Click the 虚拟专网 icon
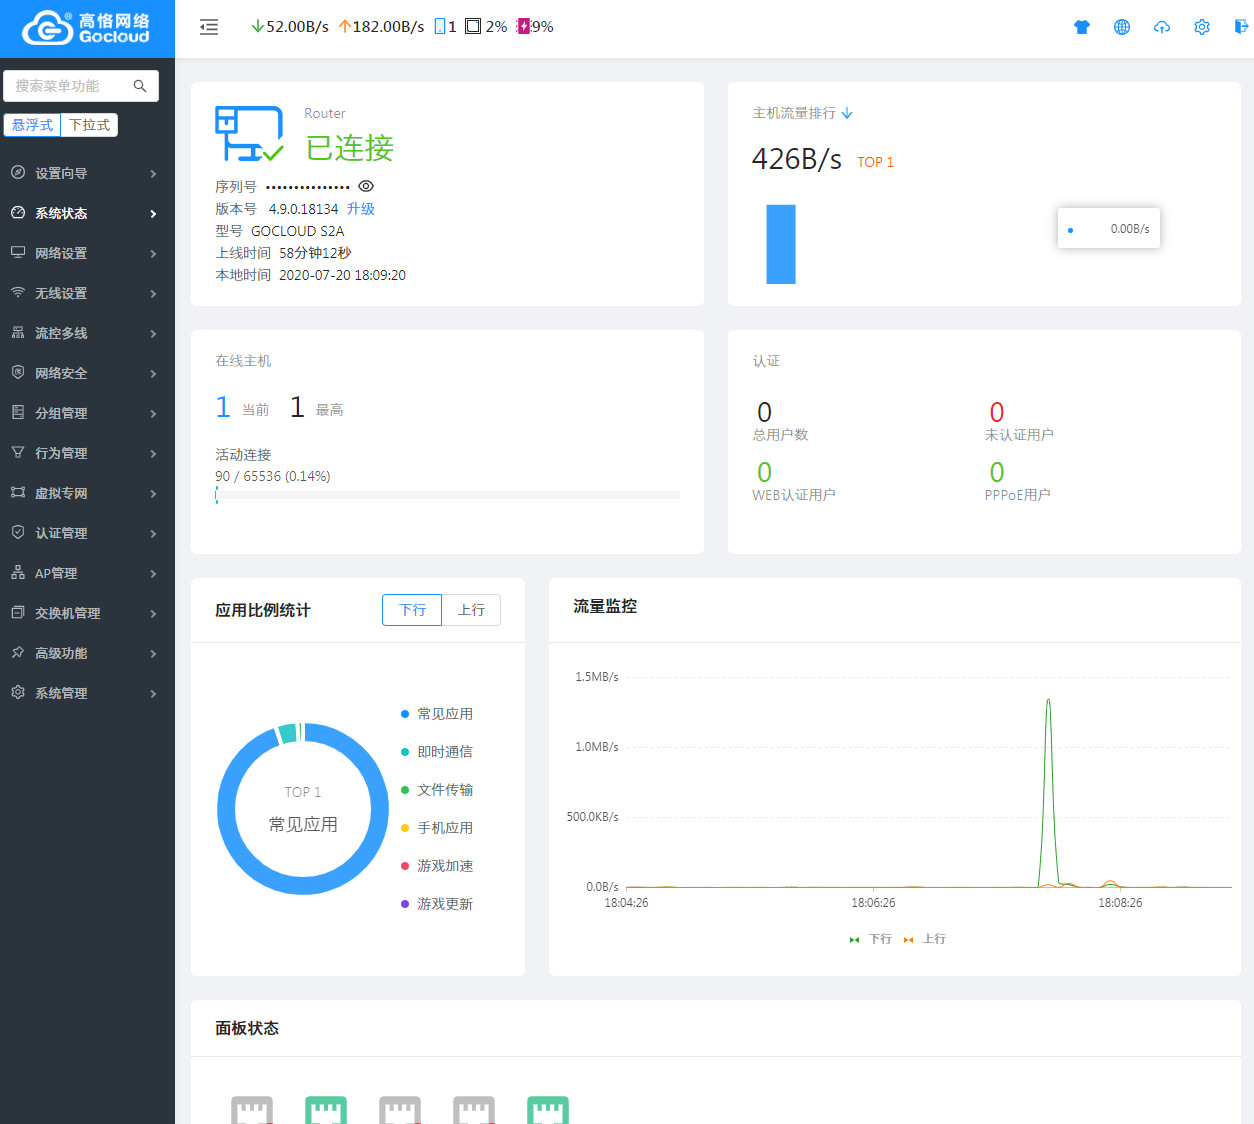 18,492
